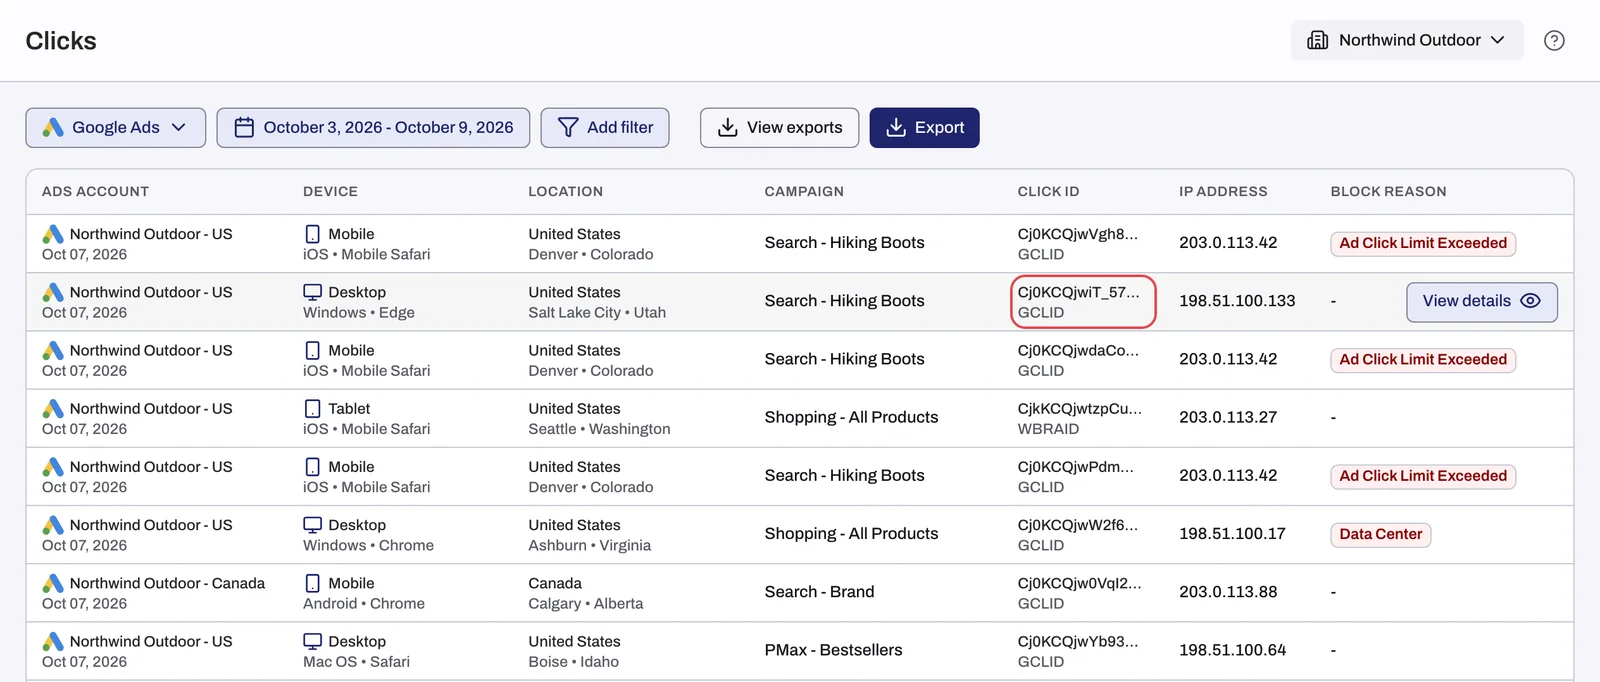Click Google Ads icon in Northwind Outdoor - Canada row
Viewport: 1600px width, 682px height.
click(53, 583)
